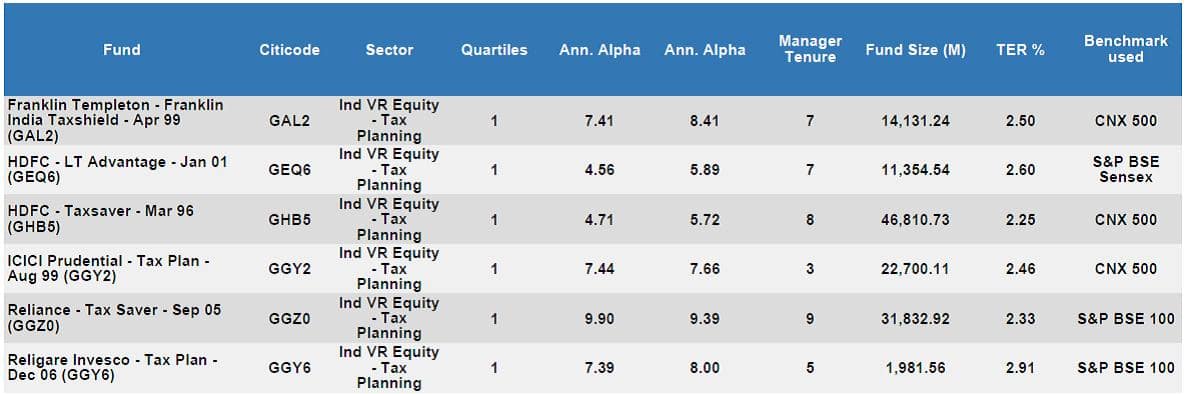Click the S&P BSE Sensex benchmark cell
The height and width of the screenshot is (394, 1188).
(x=1126, y=170)
